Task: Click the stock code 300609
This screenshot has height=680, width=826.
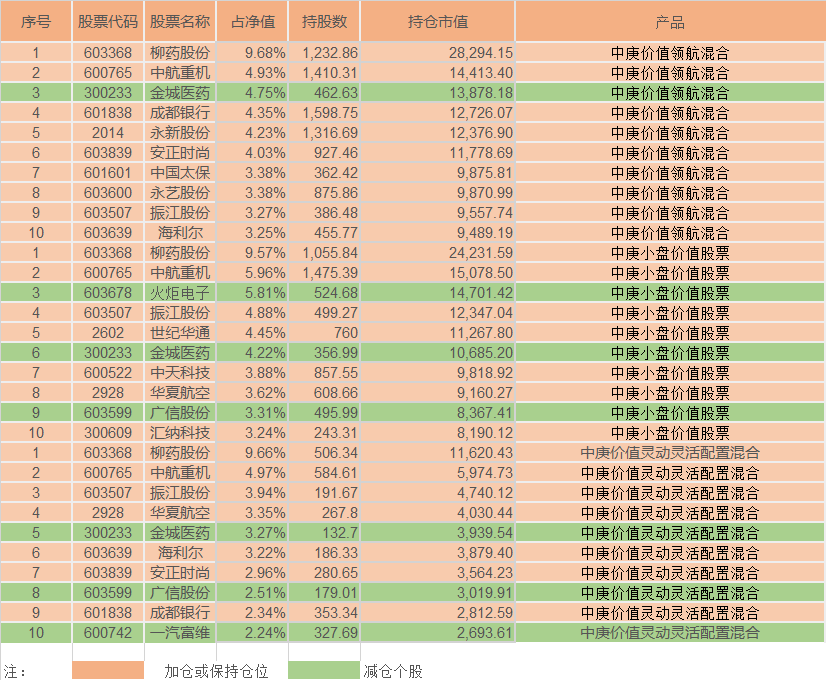Action: (108, 433)
